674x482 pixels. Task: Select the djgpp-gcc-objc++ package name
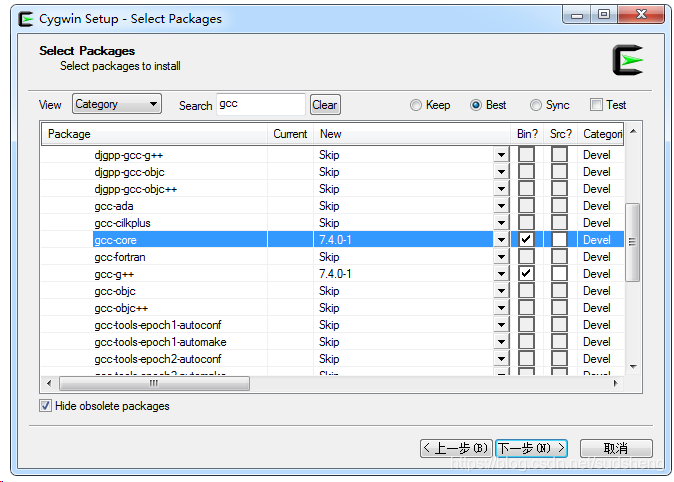[135, 189]
